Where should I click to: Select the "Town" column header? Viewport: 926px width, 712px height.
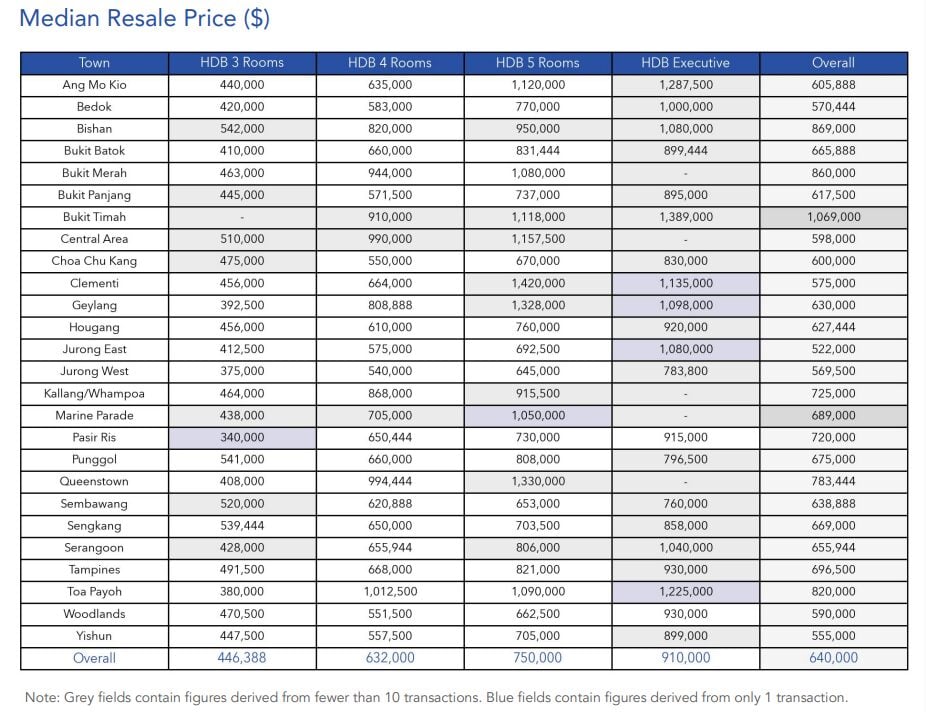(x=94, y=62)
